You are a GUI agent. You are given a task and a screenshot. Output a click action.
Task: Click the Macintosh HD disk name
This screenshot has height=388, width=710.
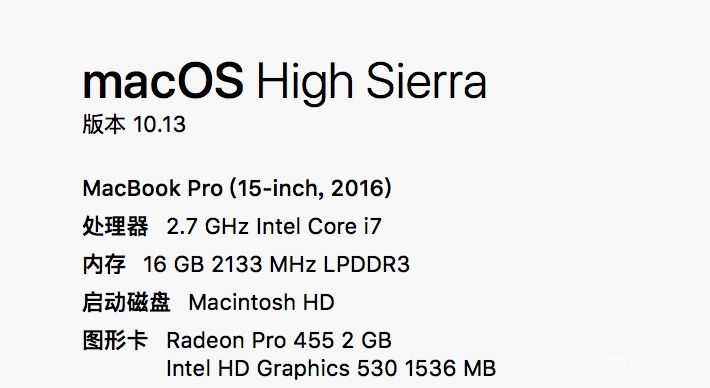(261, 302)
